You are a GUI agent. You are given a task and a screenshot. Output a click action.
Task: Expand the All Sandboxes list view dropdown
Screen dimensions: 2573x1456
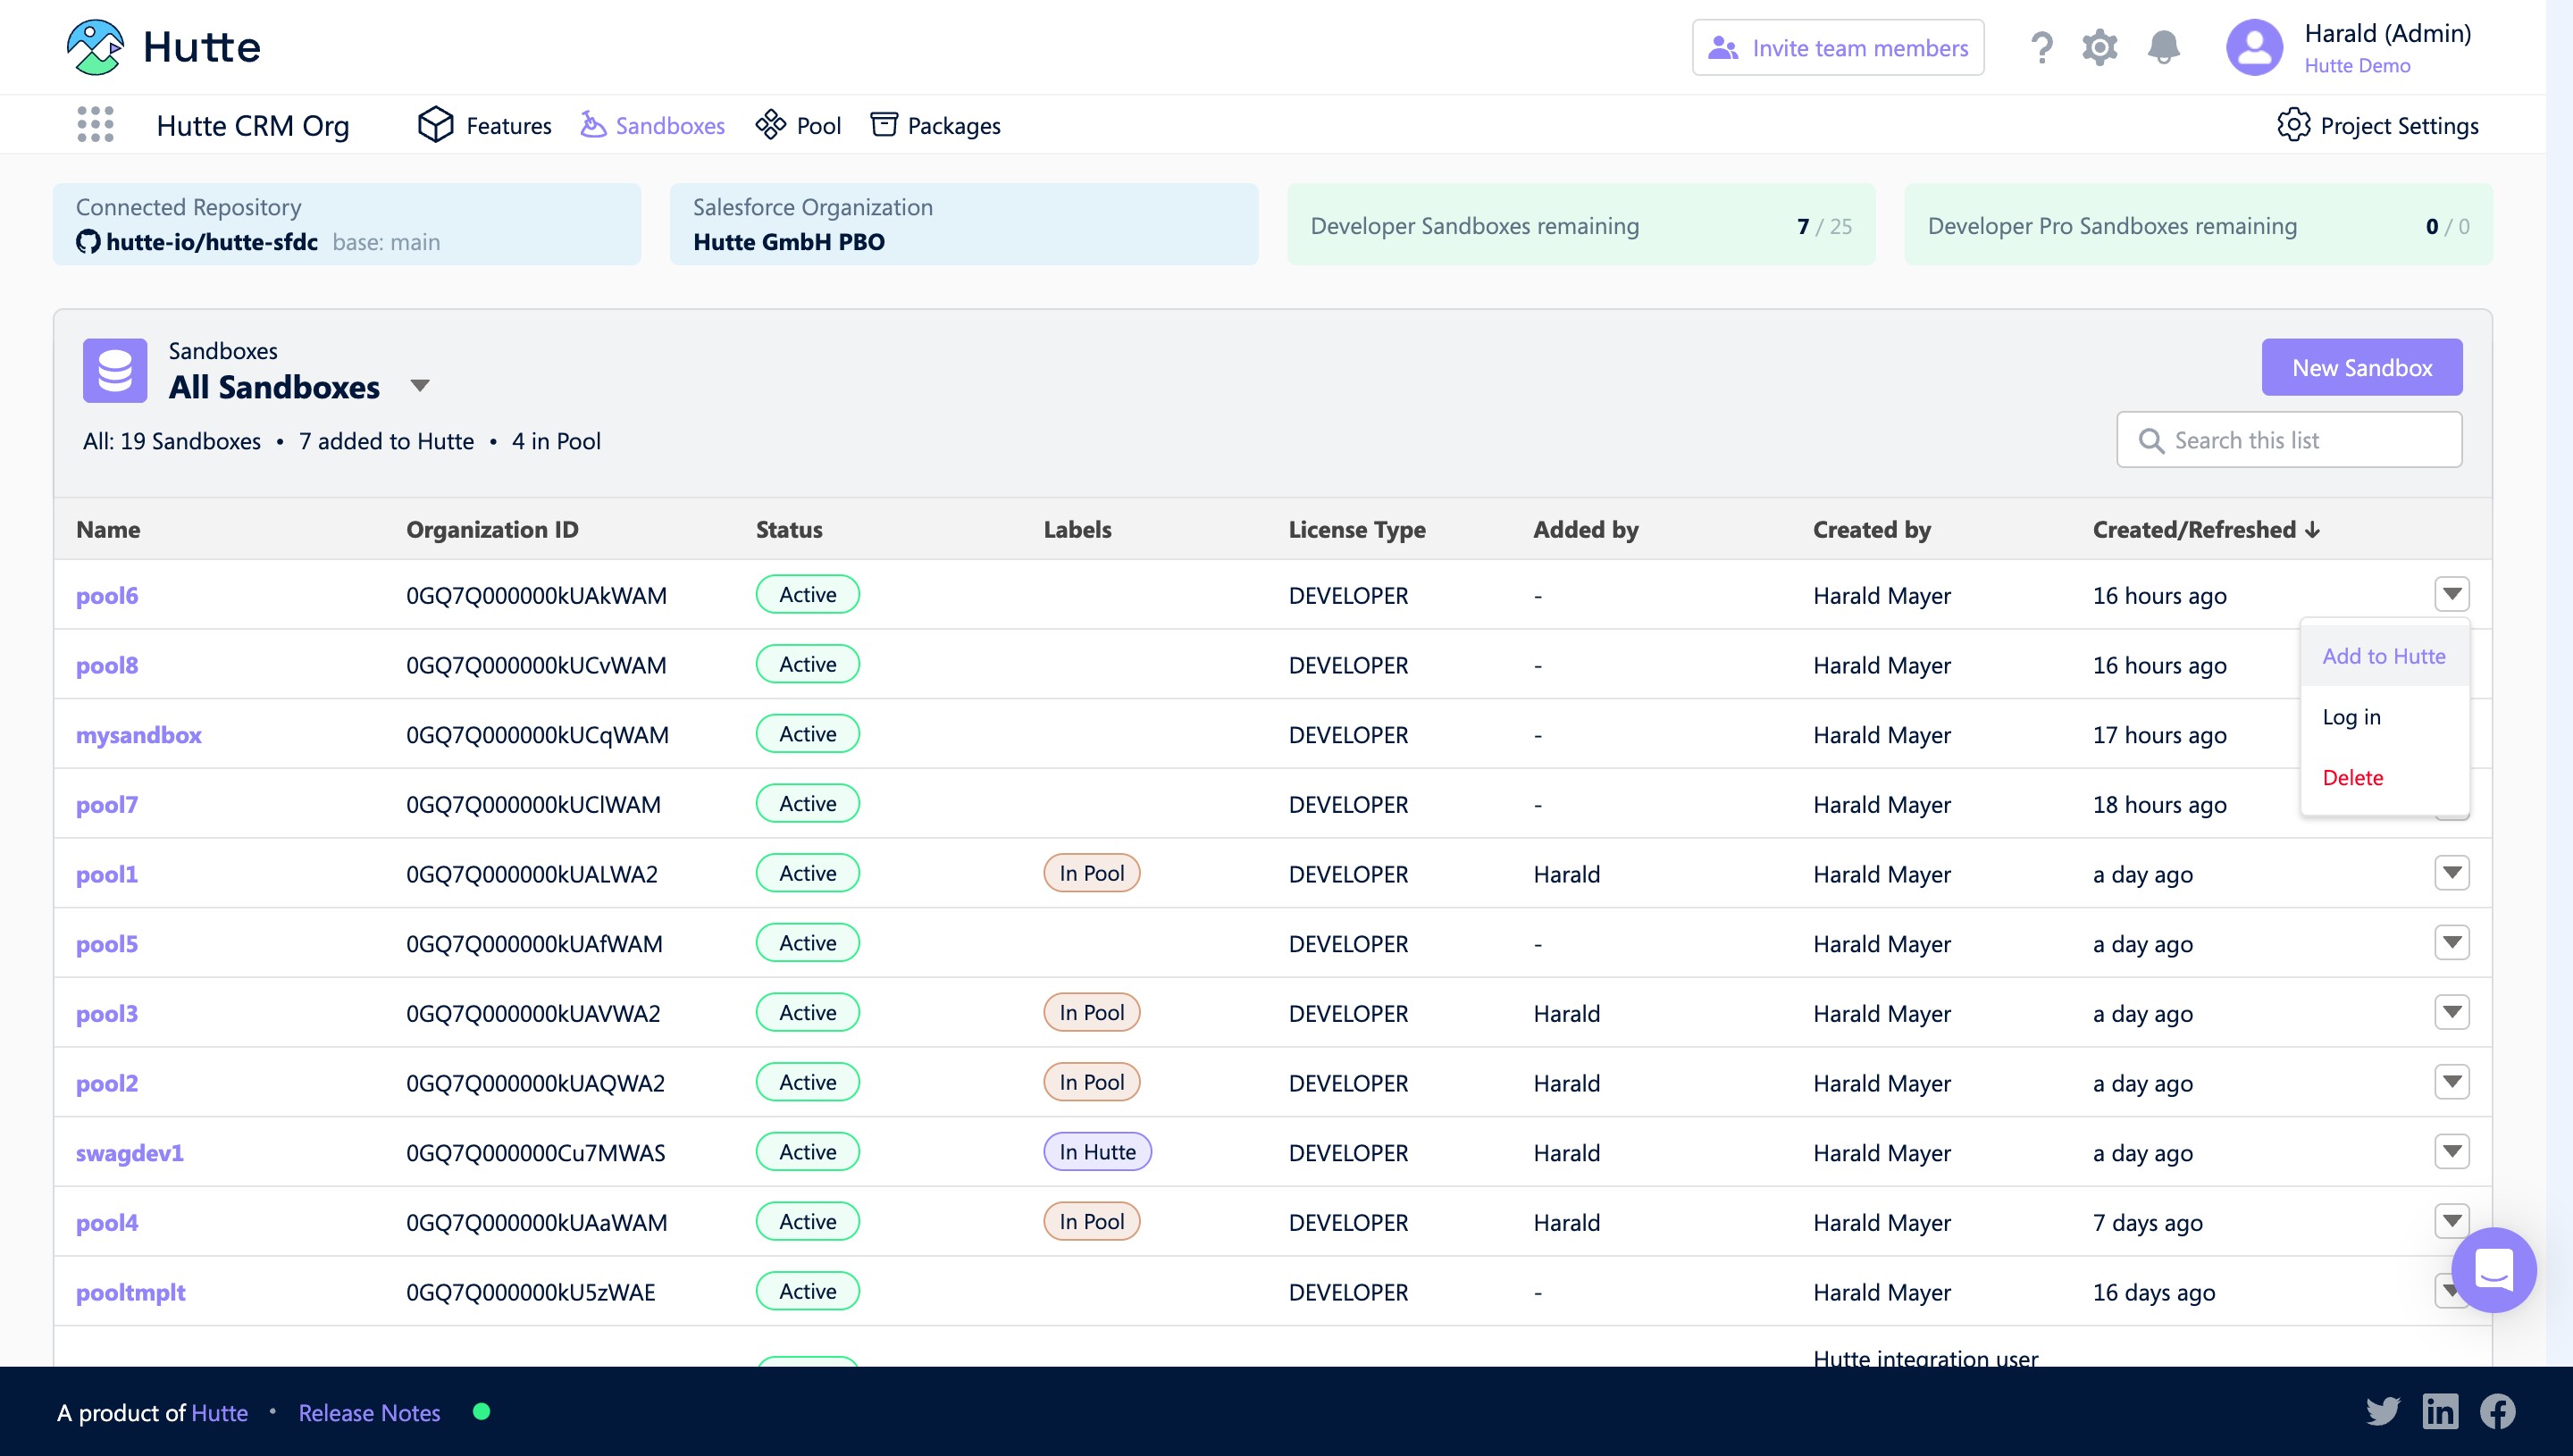click(x=420, y=386)
